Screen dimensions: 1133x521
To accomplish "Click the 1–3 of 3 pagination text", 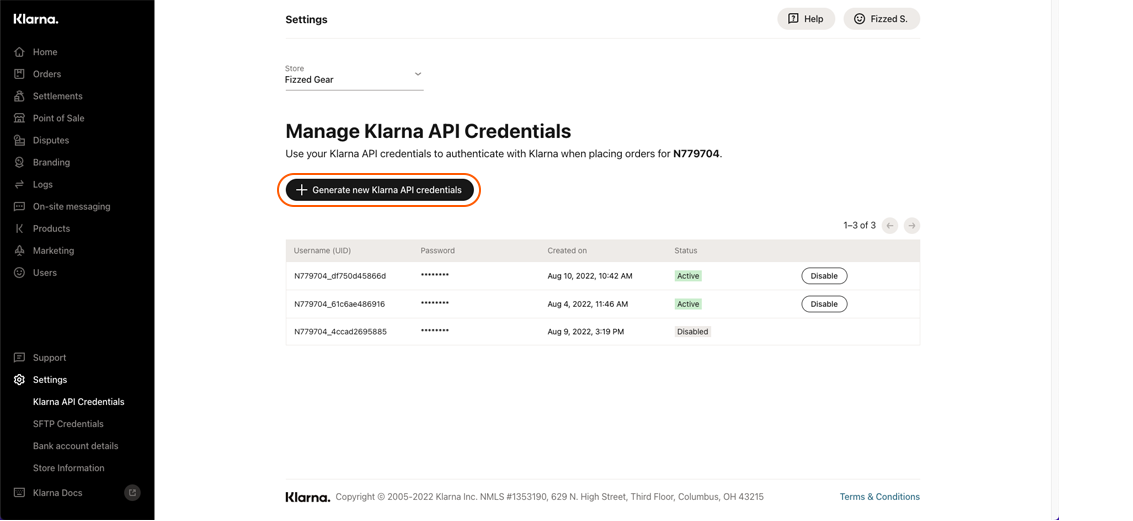I will point(859,225).
